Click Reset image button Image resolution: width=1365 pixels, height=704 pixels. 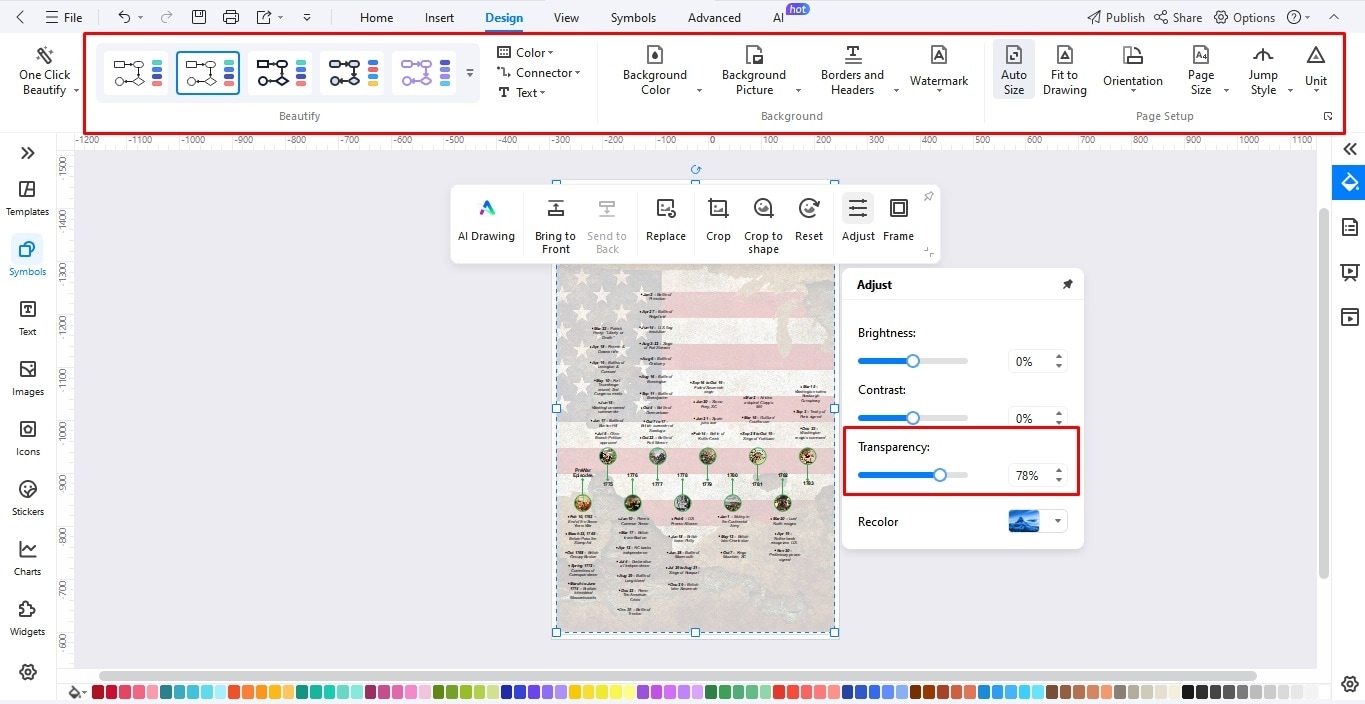click(809, 220)
